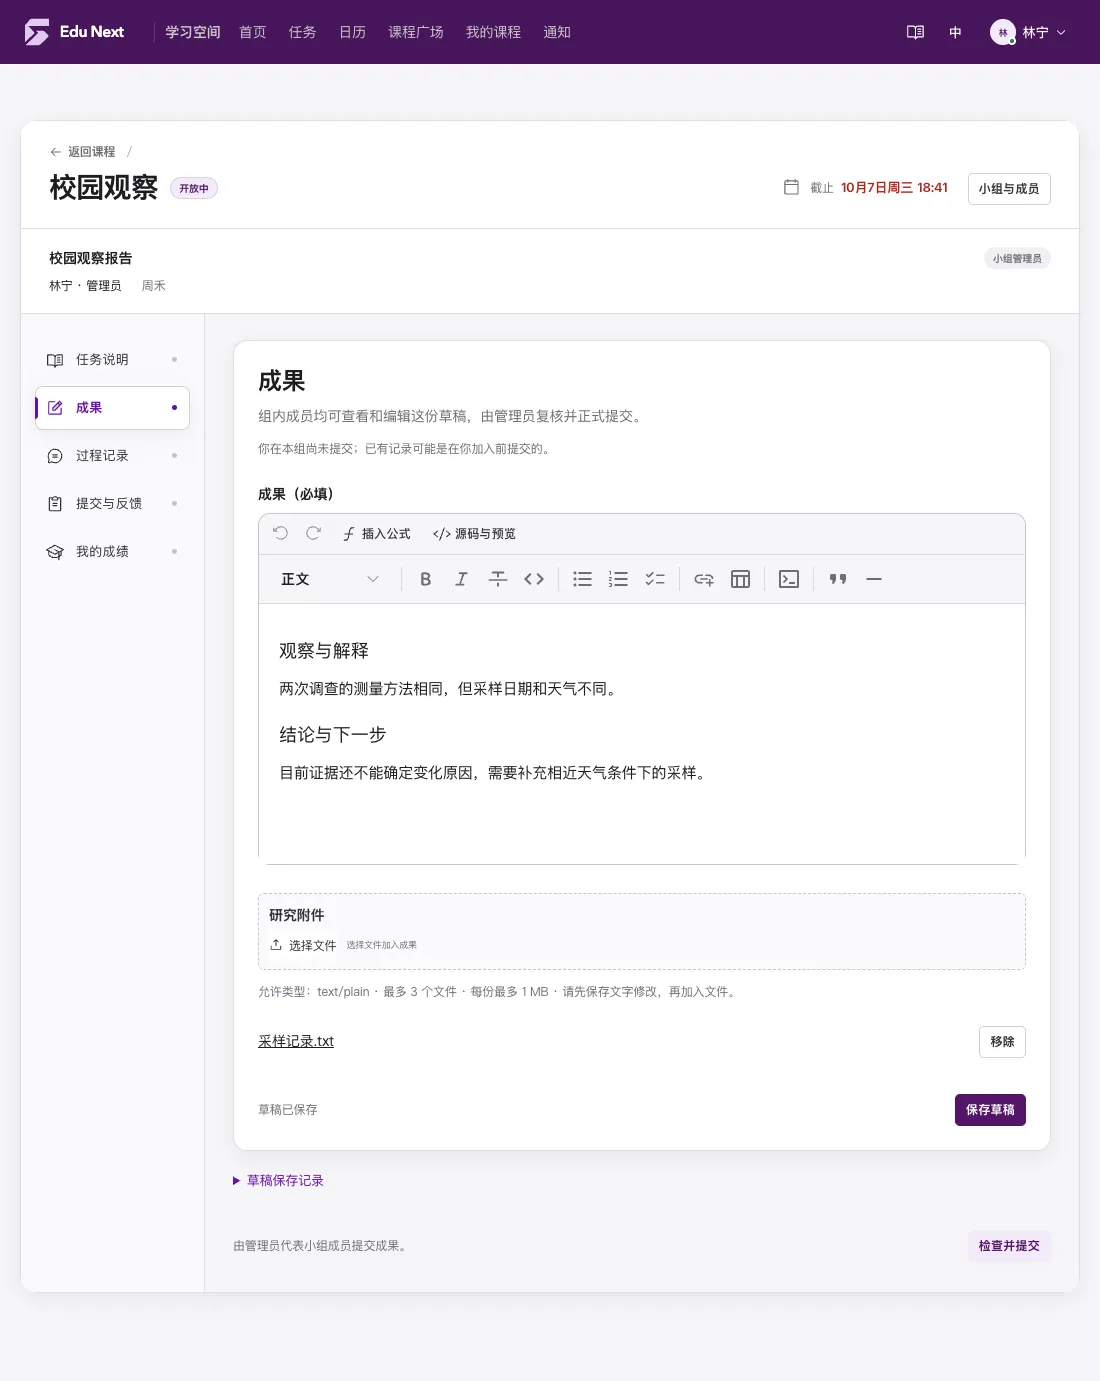
Task: Select 成果 in the sidebar
Action: (112, 408)
